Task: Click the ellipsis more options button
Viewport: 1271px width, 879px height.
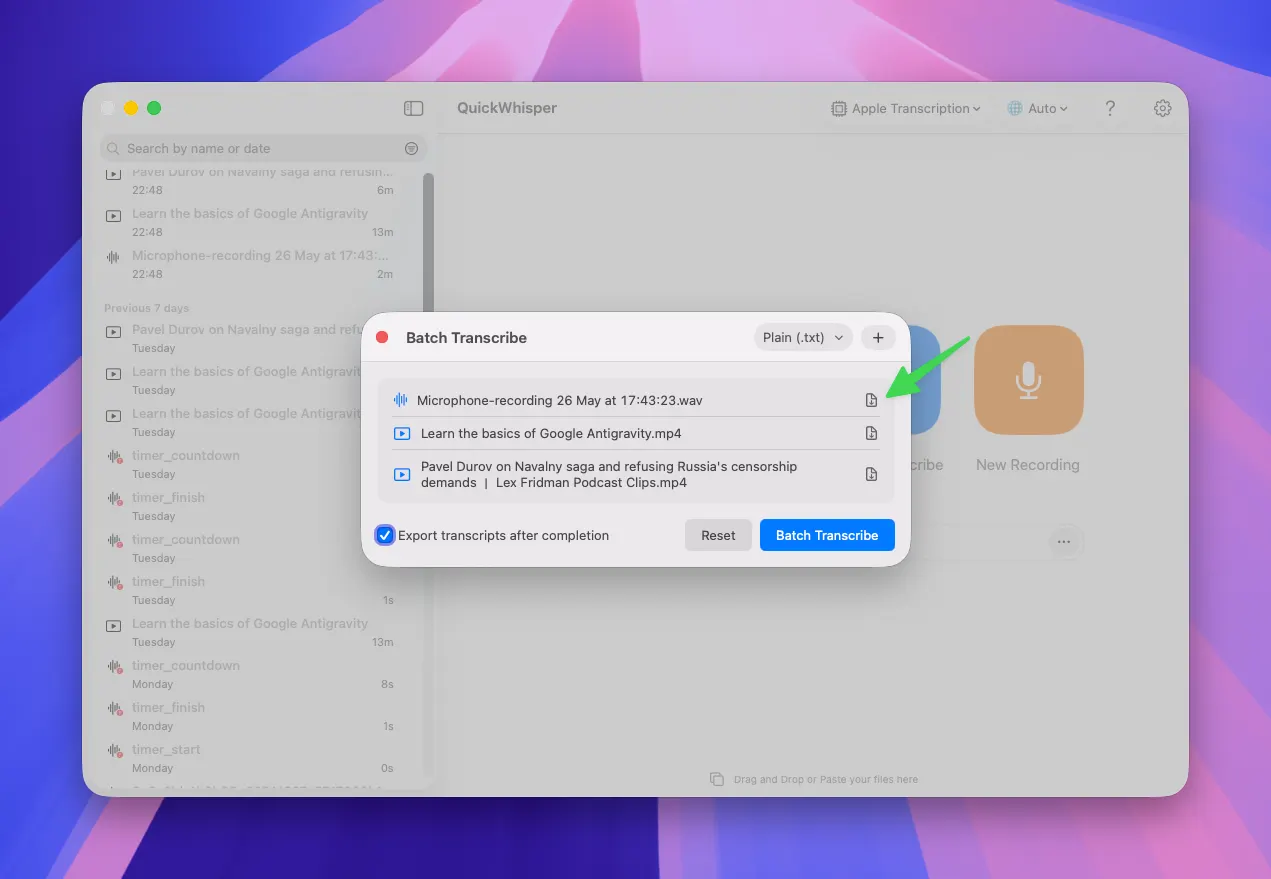Action: point(1063,542)
